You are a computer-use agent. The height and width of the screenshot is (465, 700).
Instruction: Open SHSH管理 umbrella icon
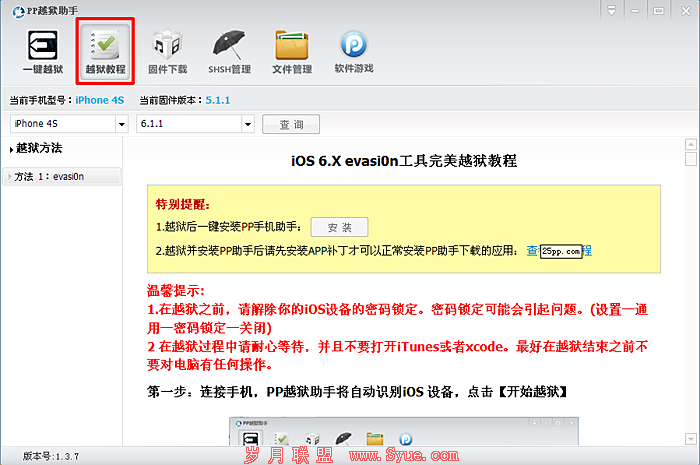(x=229, y=51)
